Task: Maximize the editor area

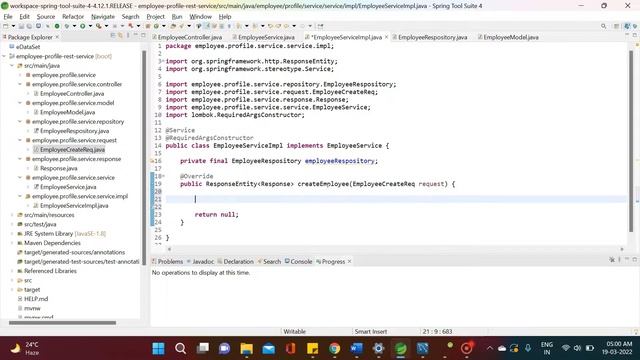Action: coord(635,36)
